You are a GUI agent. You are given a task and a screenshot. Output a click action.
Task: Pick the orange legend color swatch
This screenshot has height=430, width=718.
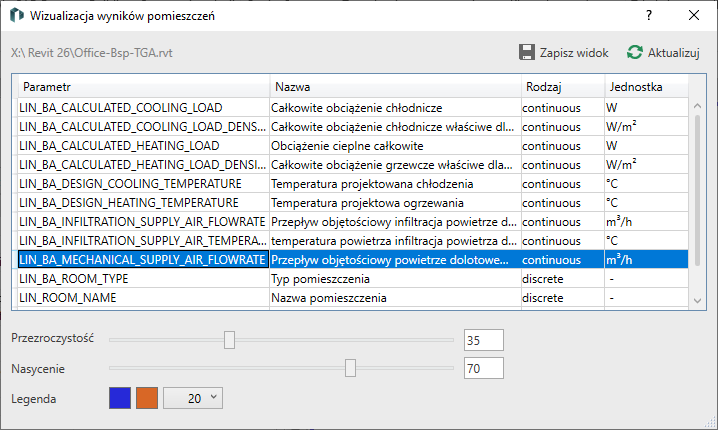pos(147,398)
